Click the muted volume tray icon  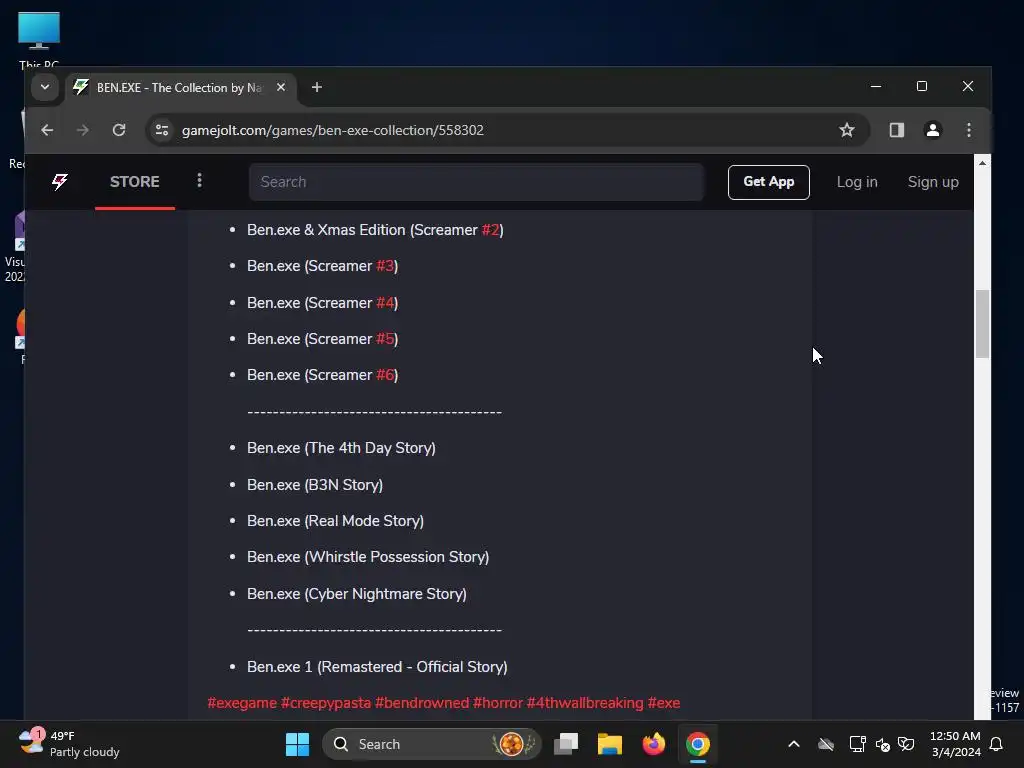tap(882, 744)
